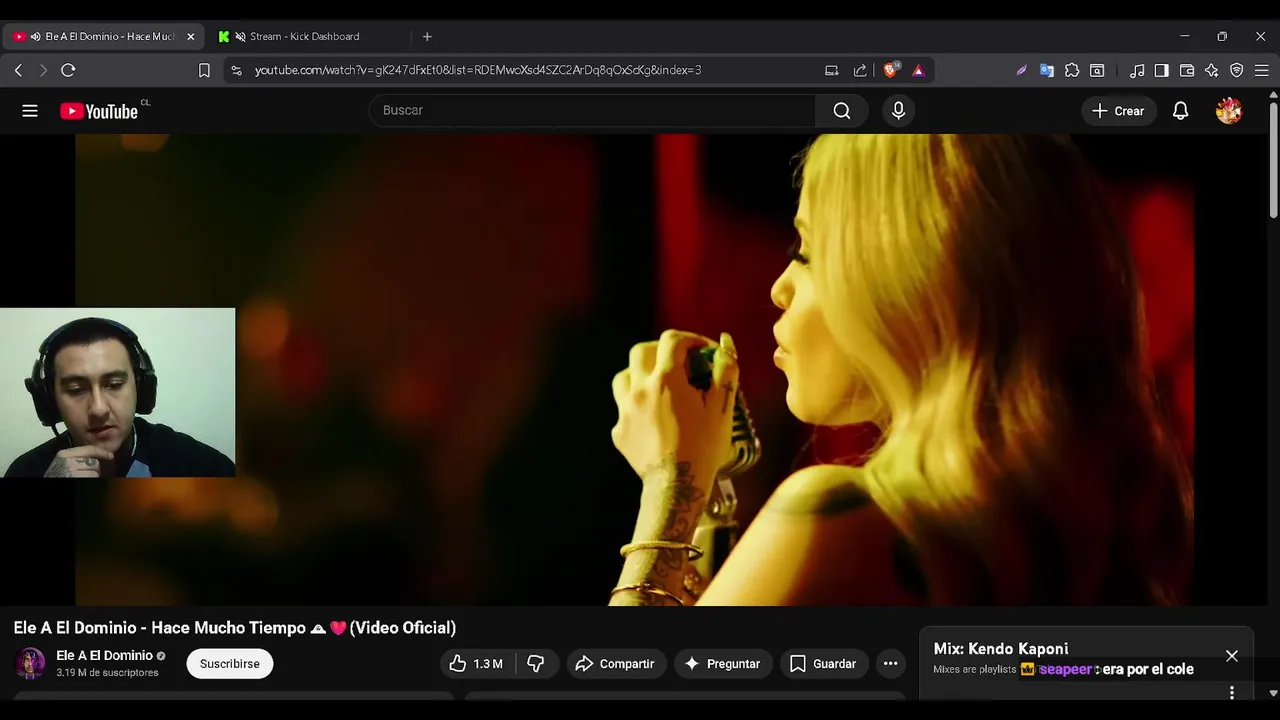The width and height of the screenshot is (1280, 720).
Task: Click the browser forward arrow
Action: [x=43, y=70]
